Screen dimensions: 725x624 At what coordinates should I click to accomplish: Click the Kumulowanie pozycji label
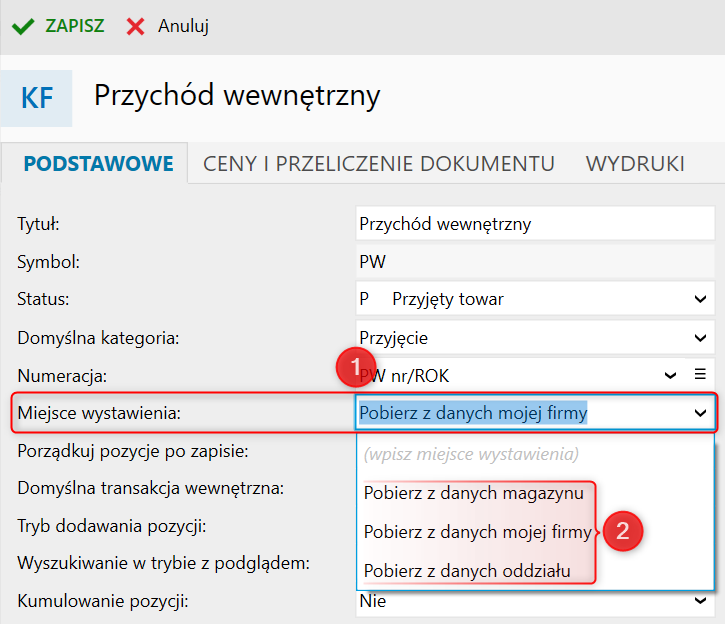103,601
